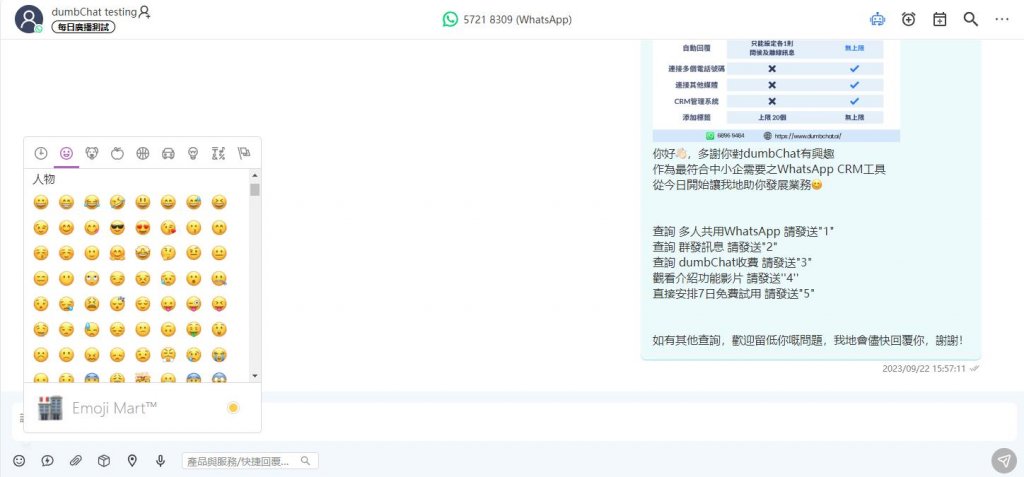
Task: Open the alarm reminder icon
Action: click(908, 20)
